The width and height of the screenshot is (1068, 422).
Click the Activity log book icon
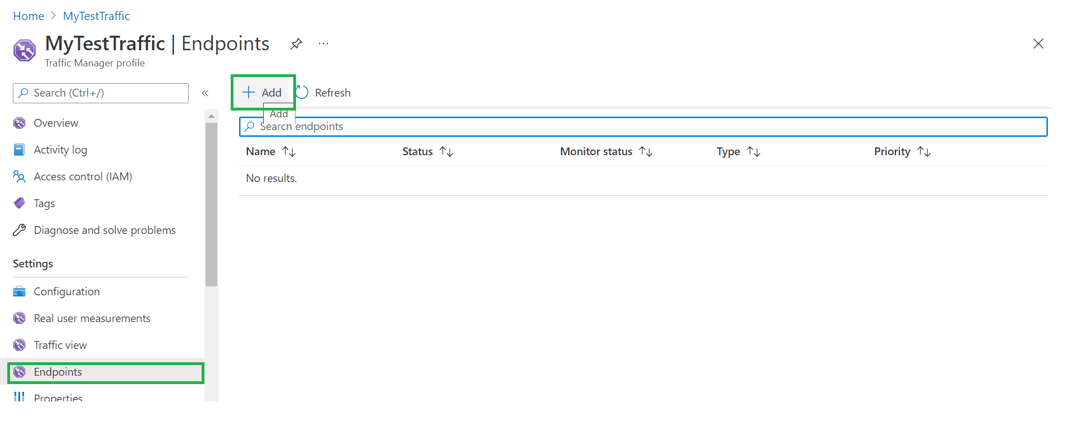(20, 150)
